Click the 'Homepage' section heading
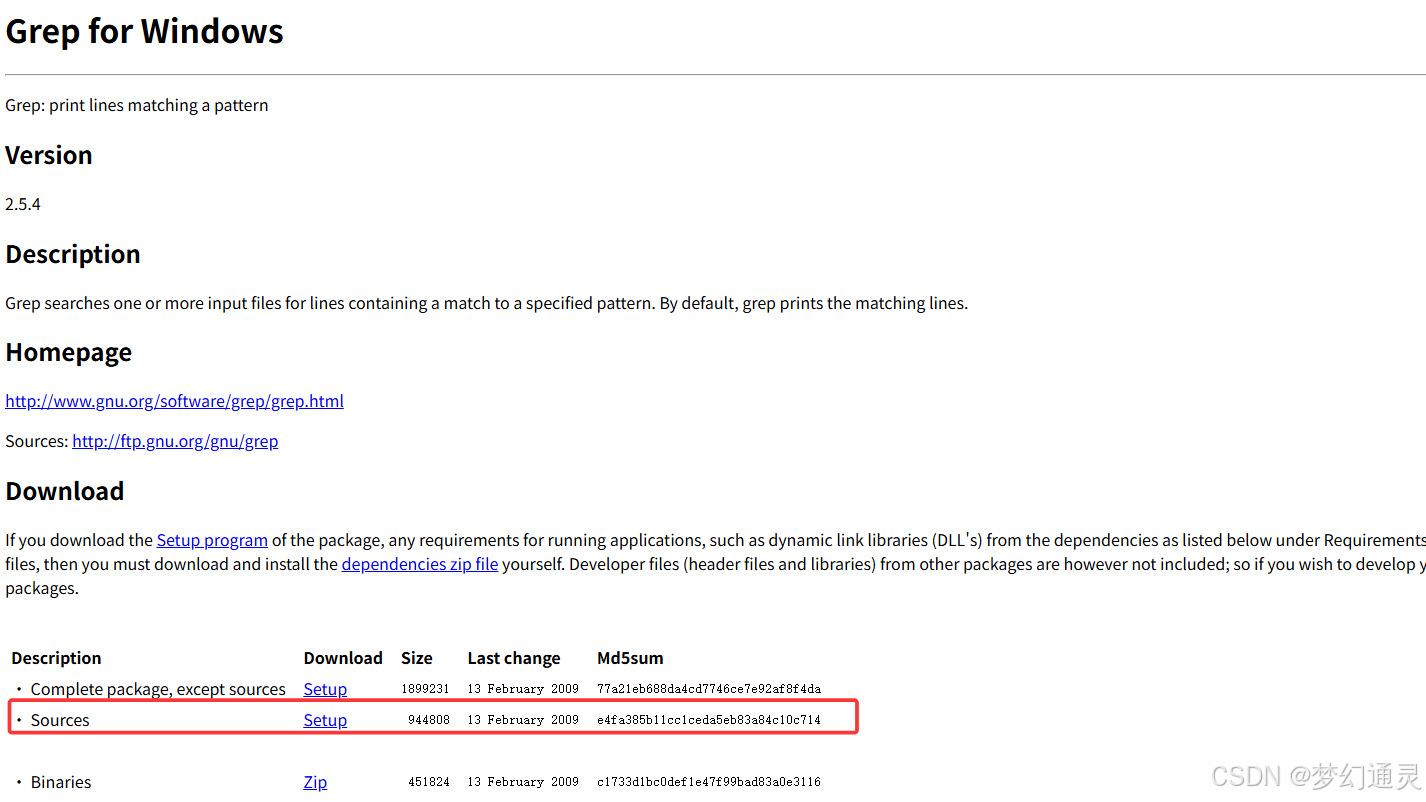Screen dimensions: 1426x802 pyautogui.click(x=69, y=352)
